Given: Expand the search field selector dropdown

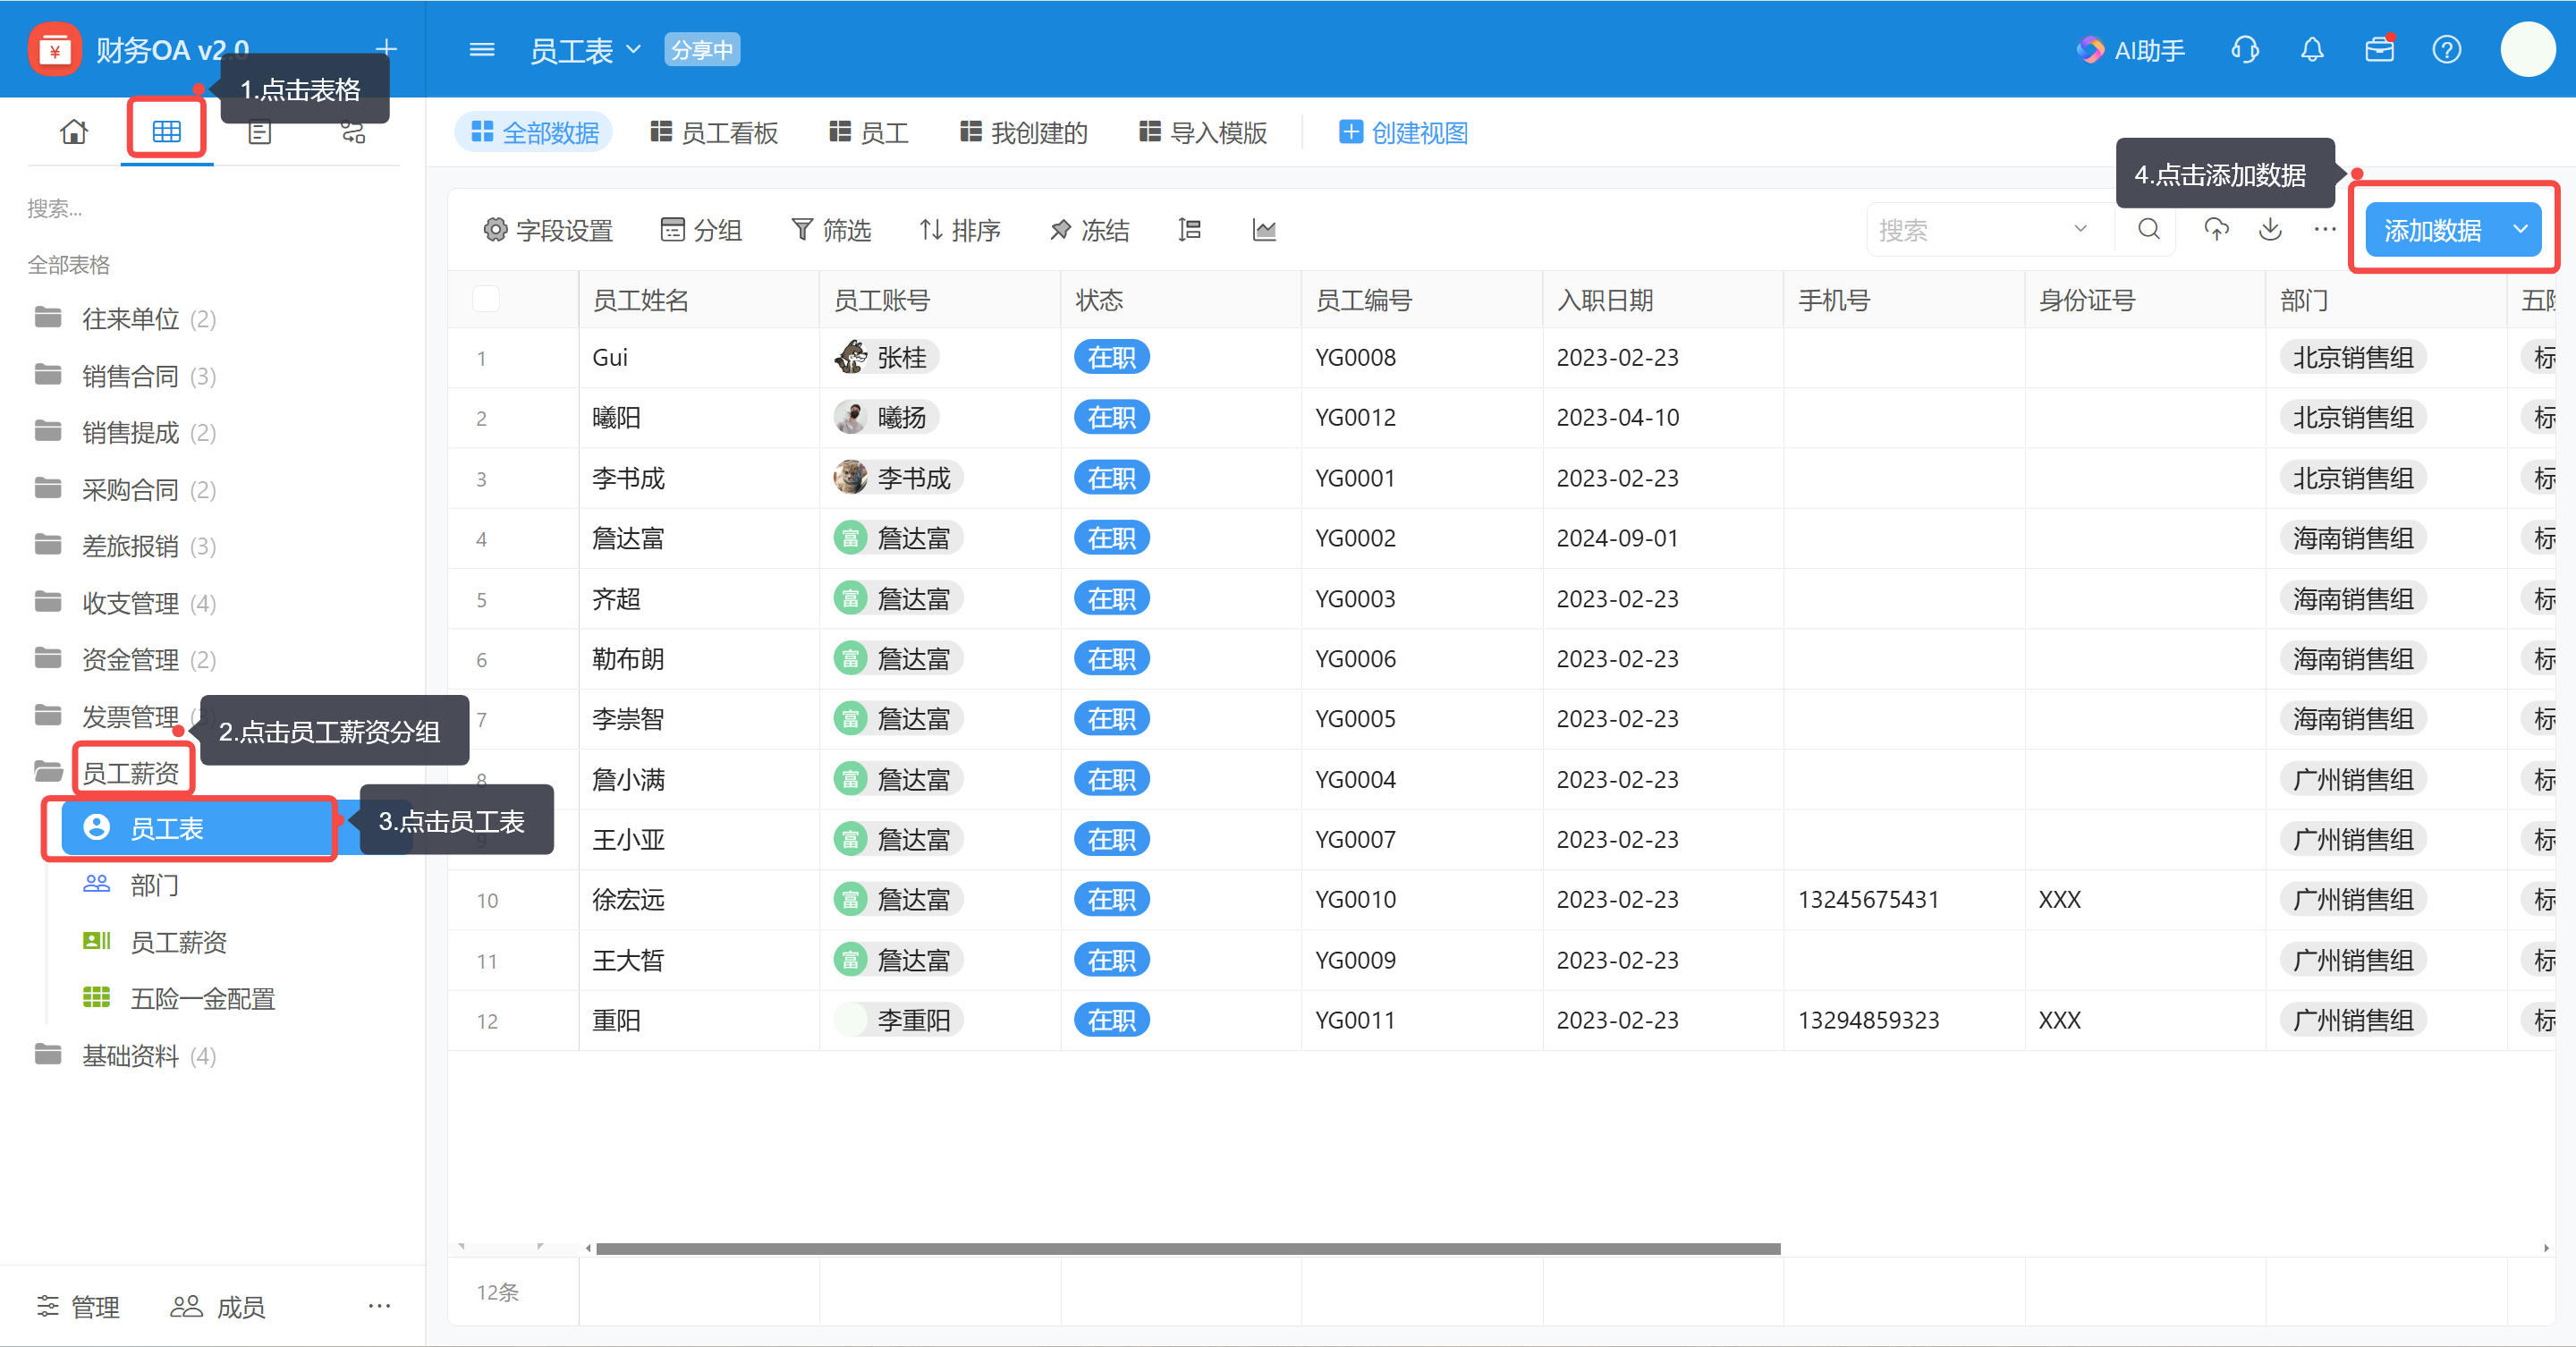Looking at the screenshot, I should [2080, 230].
